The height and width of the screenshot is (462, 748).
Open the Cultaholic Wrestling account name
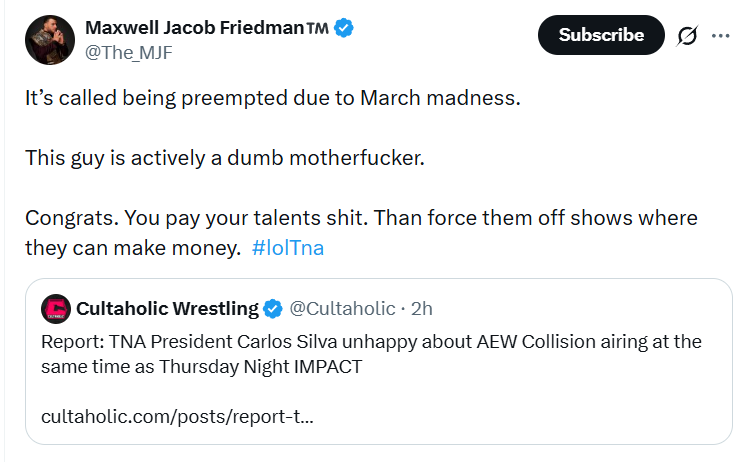click(x=168, y=308)
